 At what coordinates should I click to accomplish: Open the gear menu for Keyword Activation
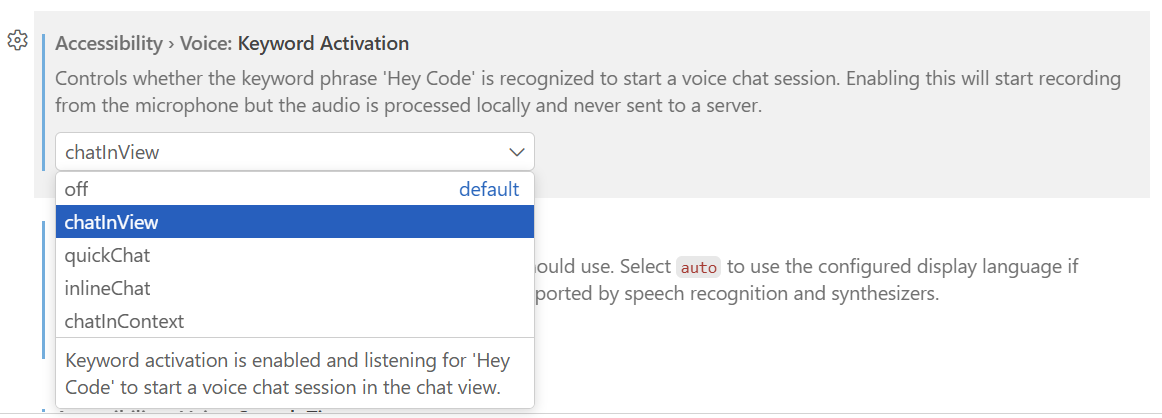point(16,40)
